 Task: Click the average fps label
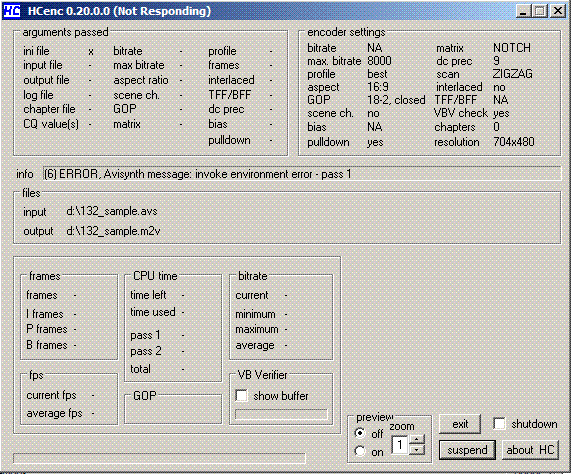click(x=54, y=413)
